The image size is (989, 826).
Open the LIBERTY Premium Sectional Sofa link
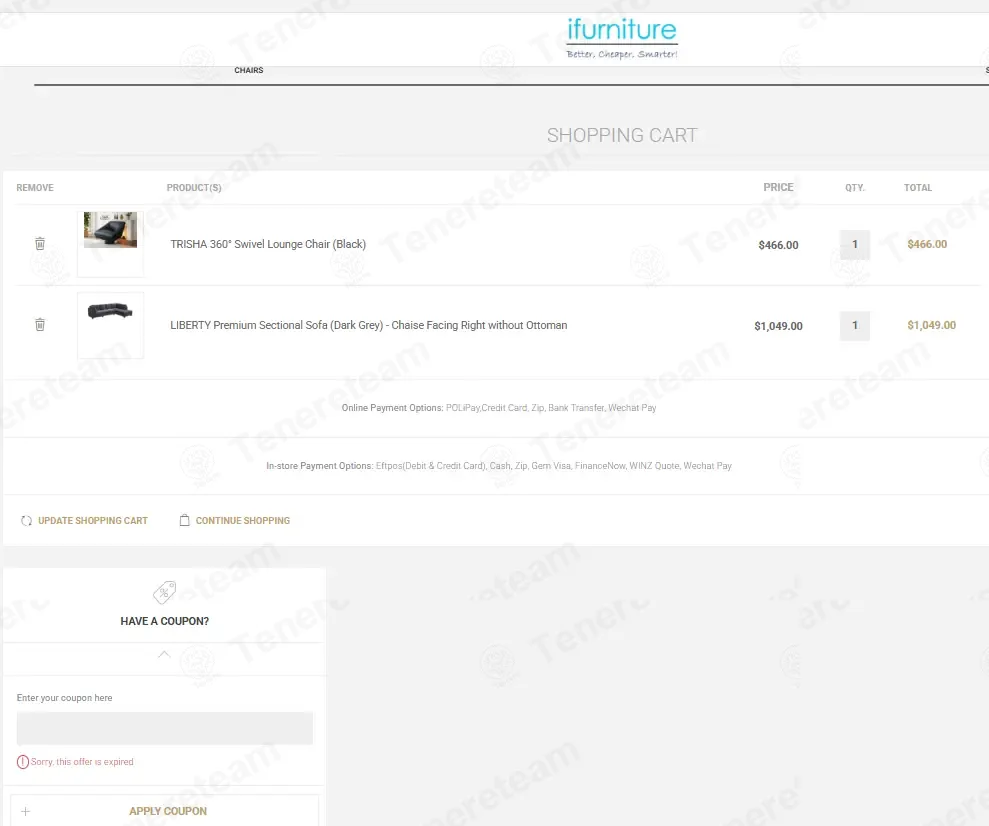[368, 325]
